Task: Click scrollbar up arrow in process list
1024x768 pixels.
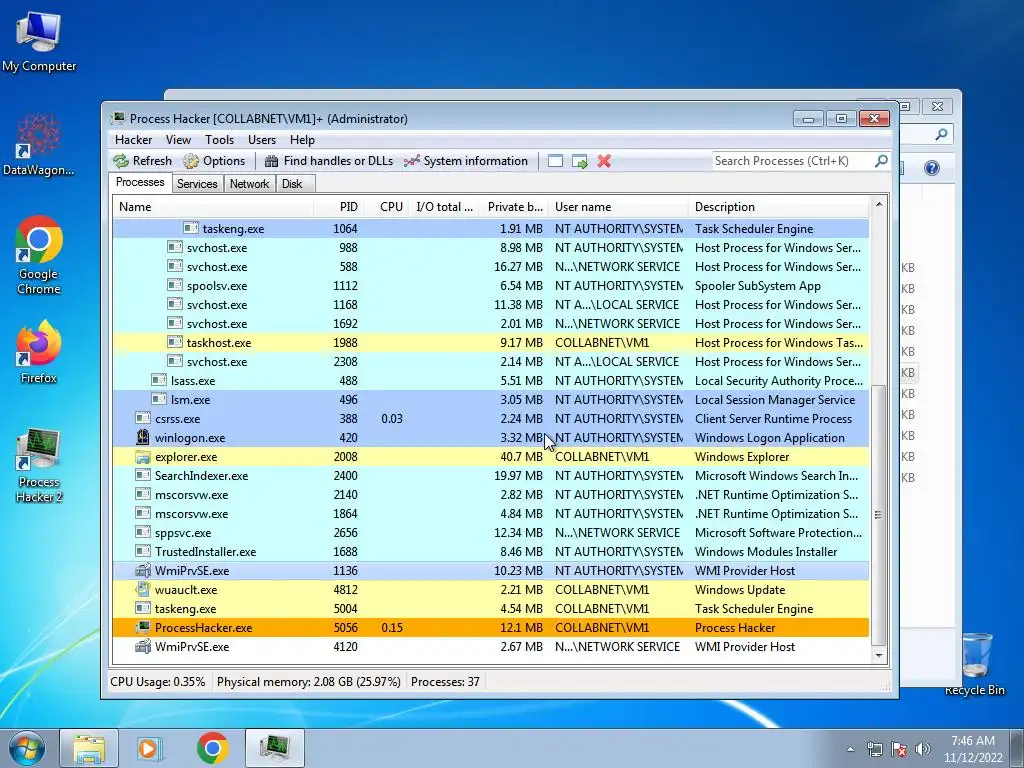Action: coord(879,204)
